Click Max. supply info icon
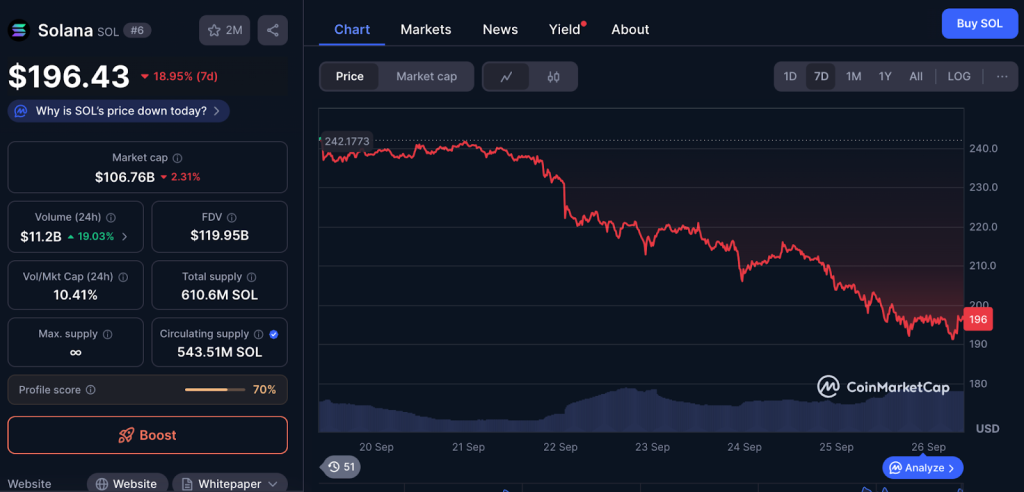The width and height of the screenshot is (1024, 492). [x=108, y=334]
